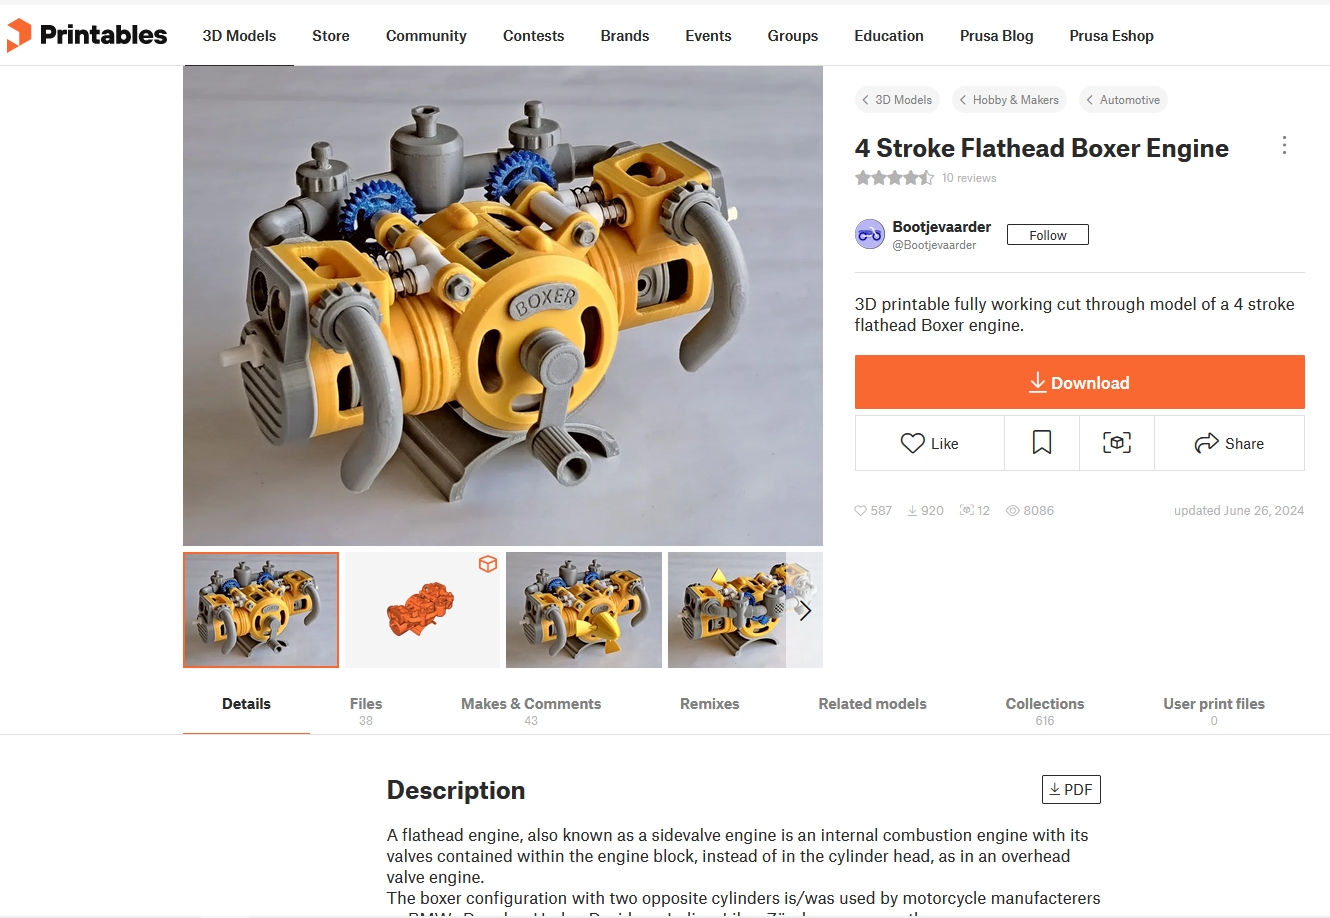Toggle Follow for Bootjevaarder
The image size is (1330, 918).
pos(1047,235)
